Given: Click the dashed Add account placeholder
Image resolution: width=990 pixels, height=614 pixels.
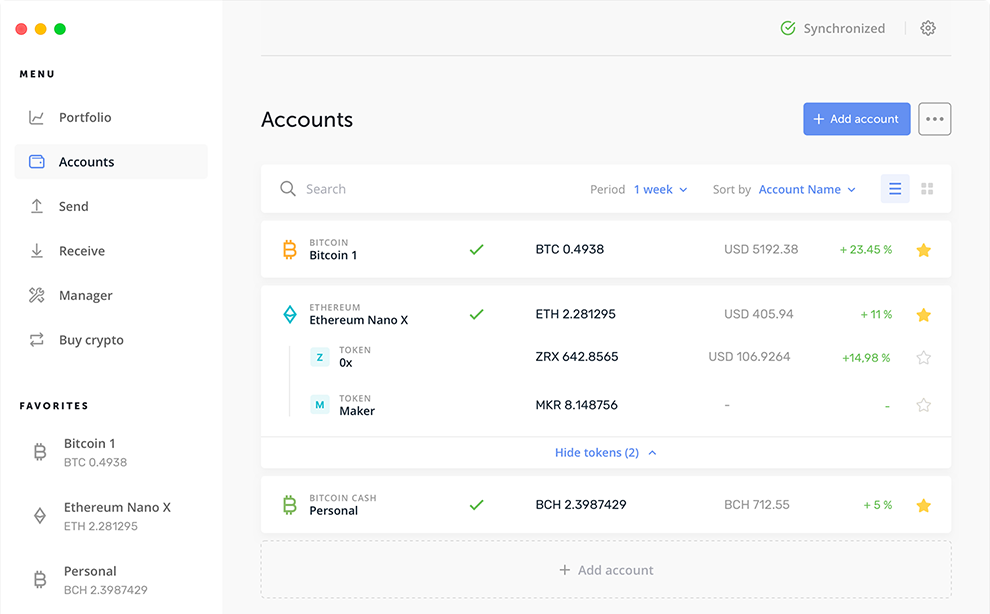Looking at the screenshot, I should [606, 570].
